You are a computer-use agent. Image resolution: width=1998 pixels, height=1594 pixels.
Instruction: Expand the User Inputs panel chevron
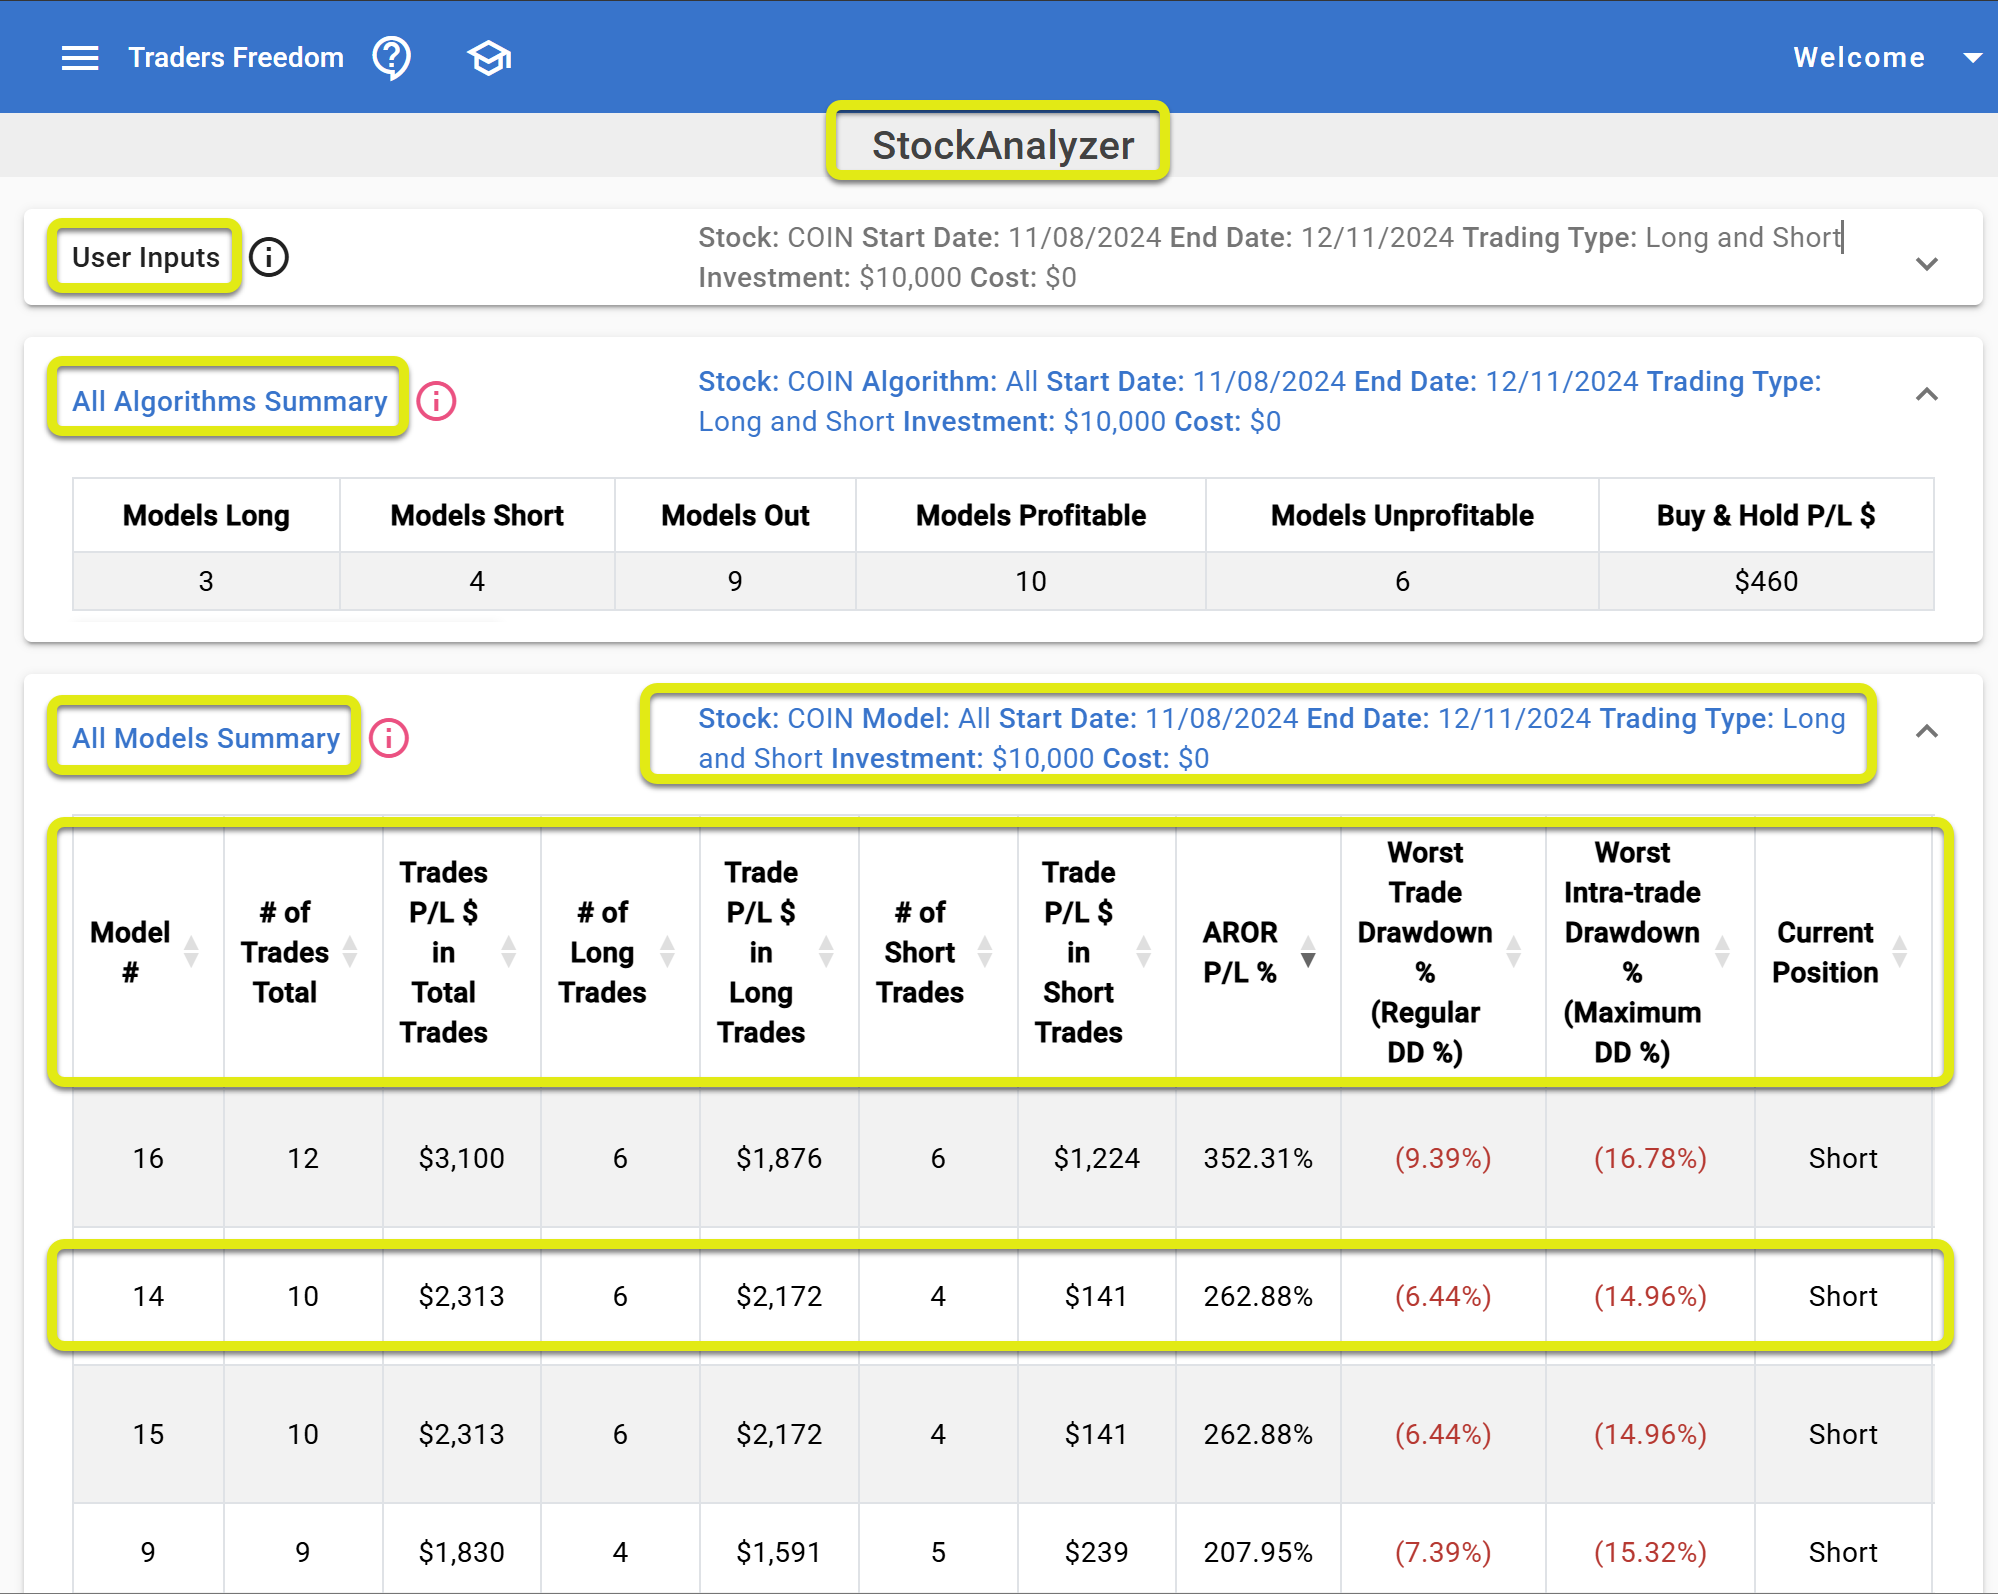[1927, 264]
